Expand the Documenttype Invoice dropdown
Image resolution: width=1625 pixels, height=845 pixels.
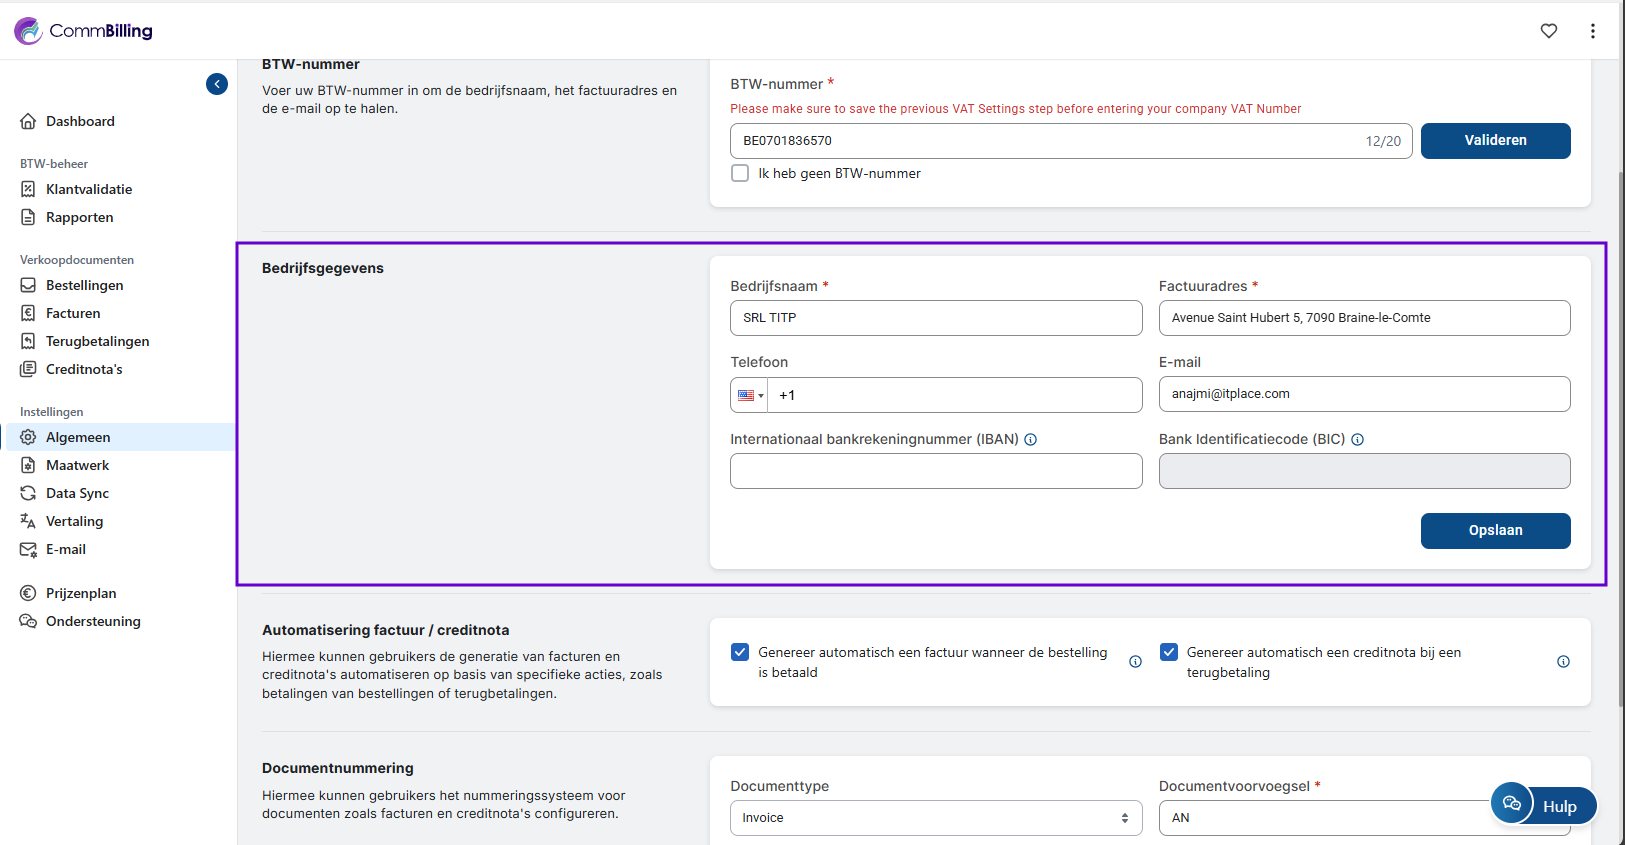pyautogui.click(x=935, y=818)
